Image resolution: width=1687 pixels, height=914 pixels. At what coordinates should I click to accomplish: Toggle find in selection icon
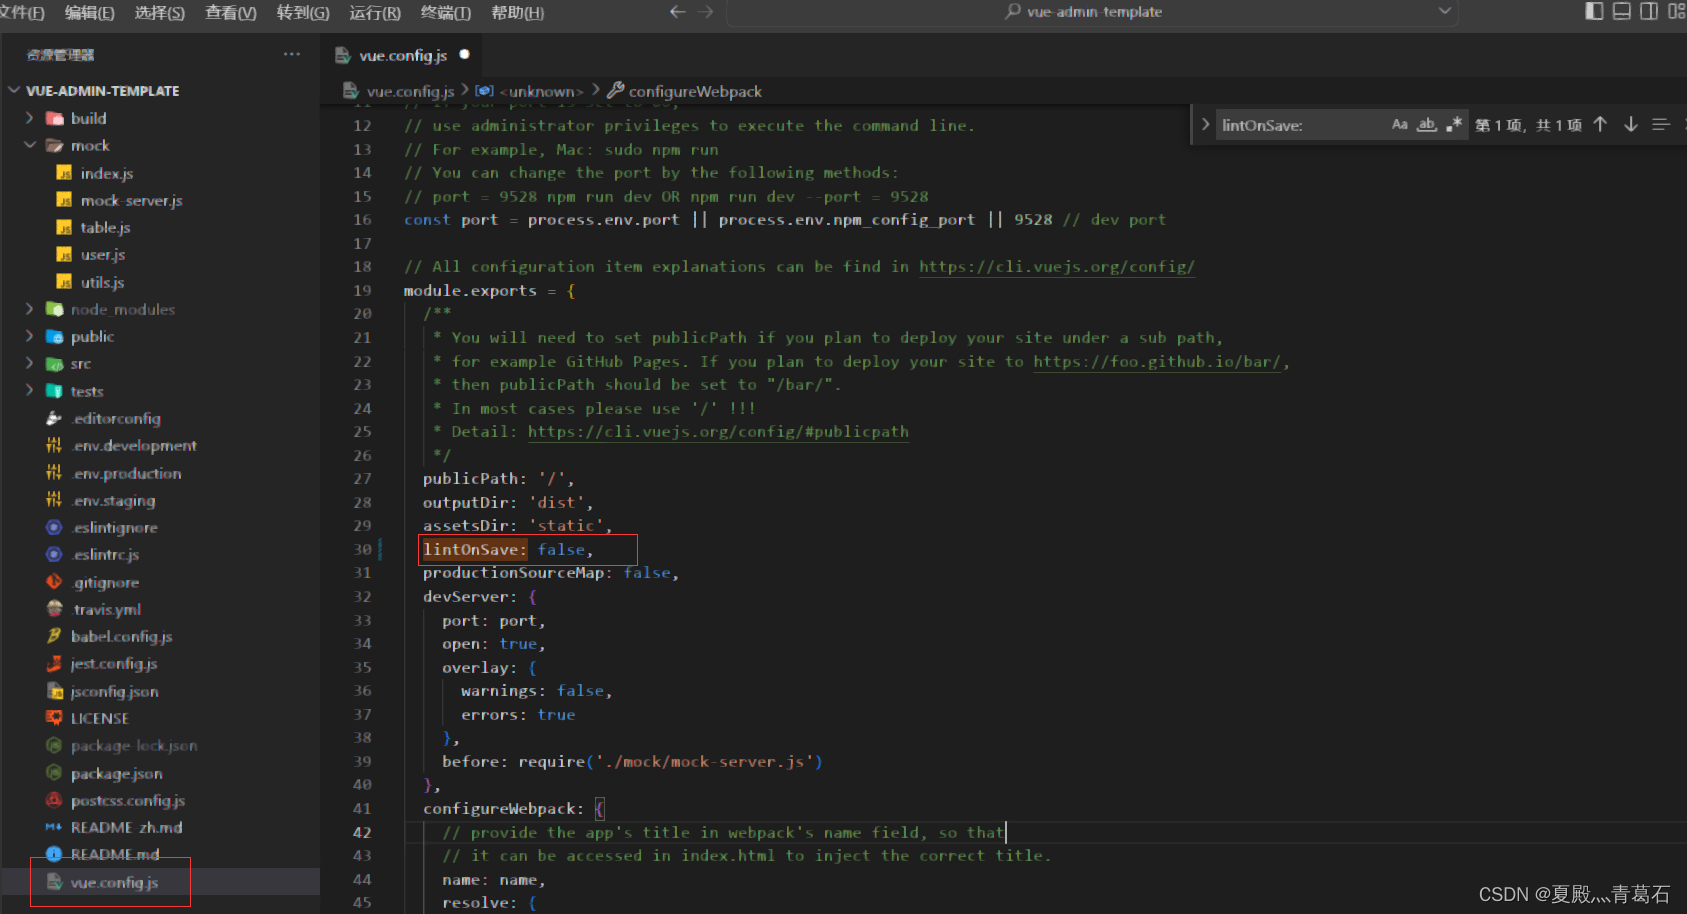click(x=1661, y=124)
